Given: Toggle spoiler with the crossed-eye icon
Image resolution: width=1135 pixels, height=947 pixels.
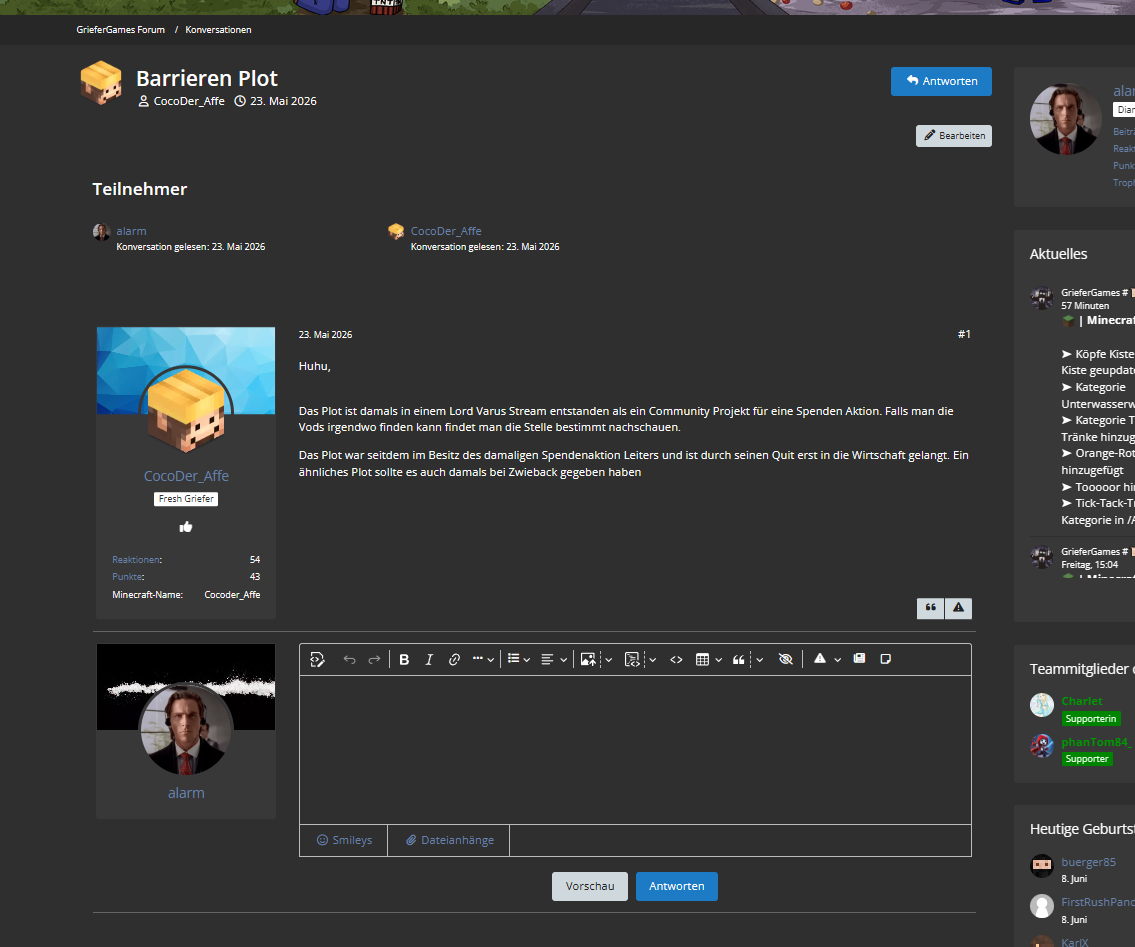Looking at the screenshot, I should [785, 660].
